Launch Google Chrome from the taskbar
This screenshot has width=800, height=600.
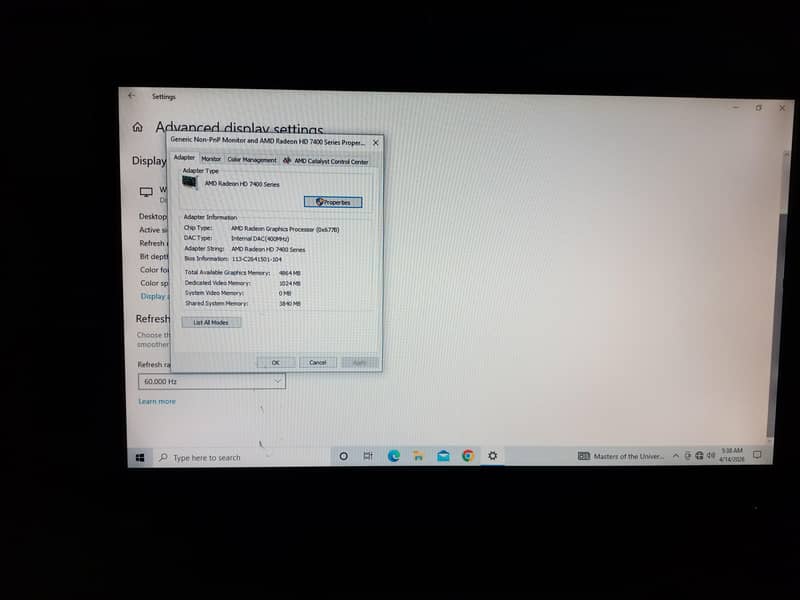click(x=468, y=456)
